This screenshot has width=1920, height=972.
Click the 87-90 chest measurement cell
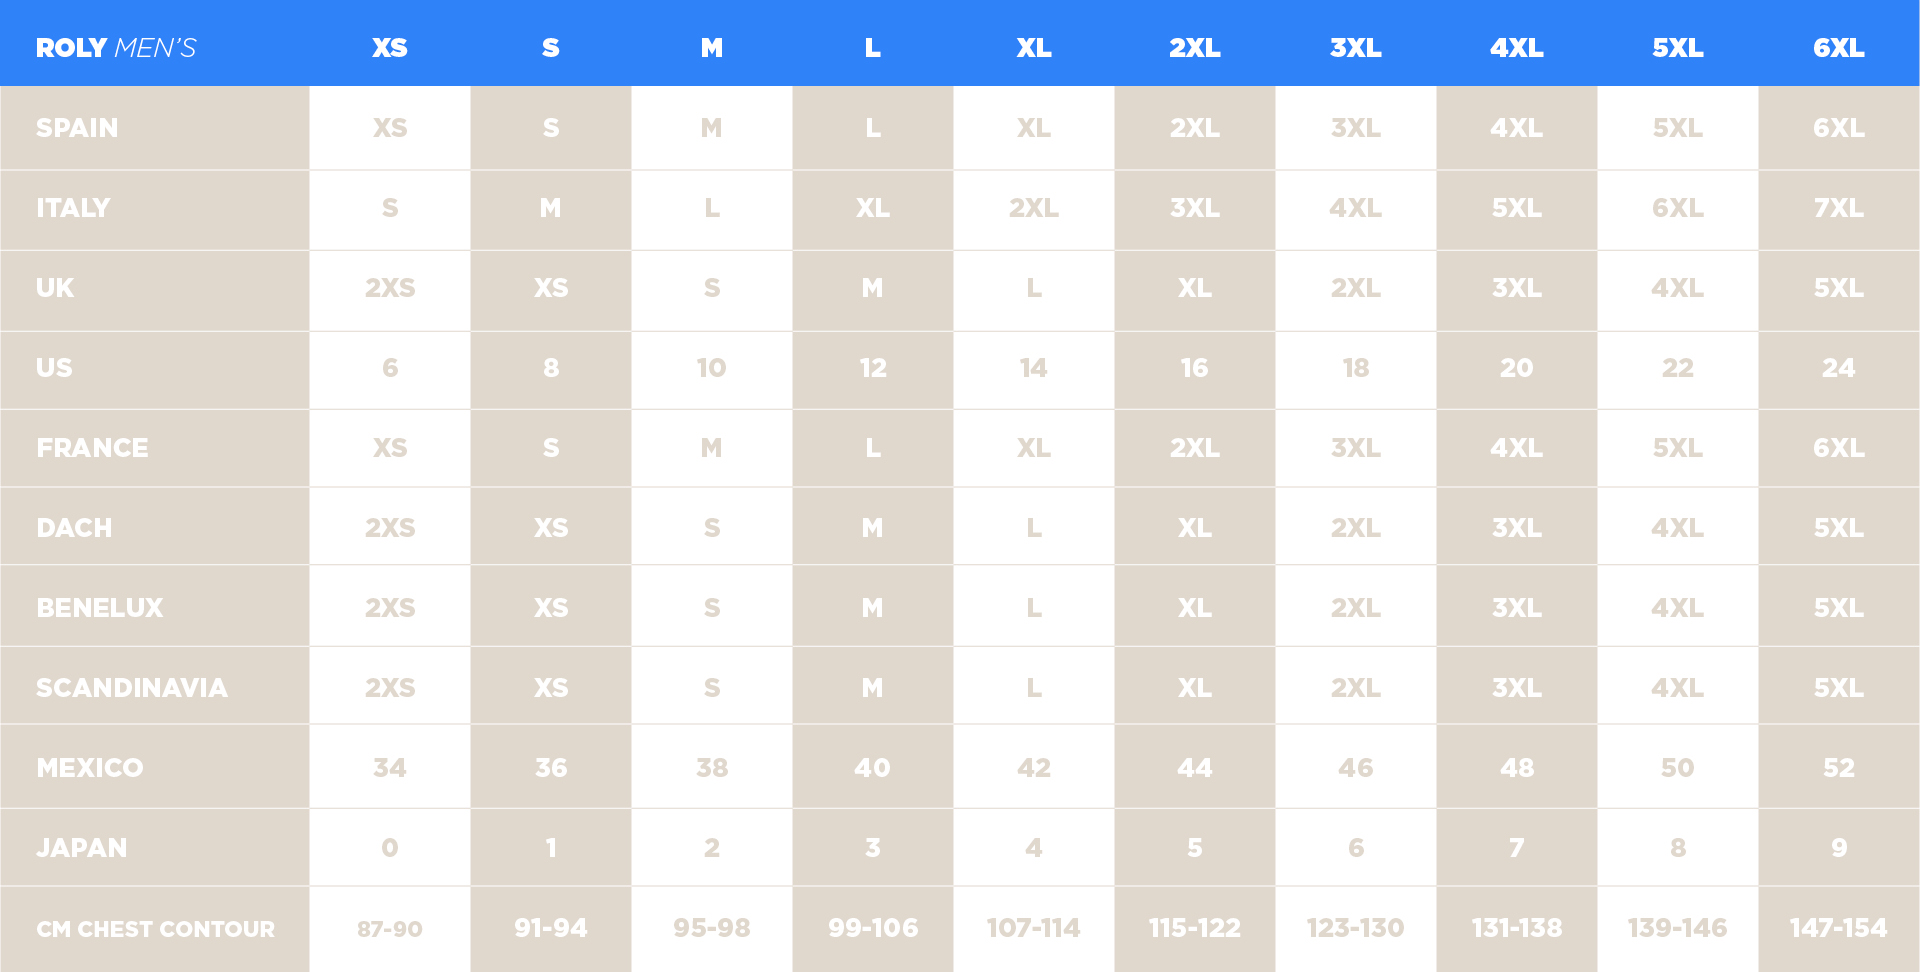point(389,929)
